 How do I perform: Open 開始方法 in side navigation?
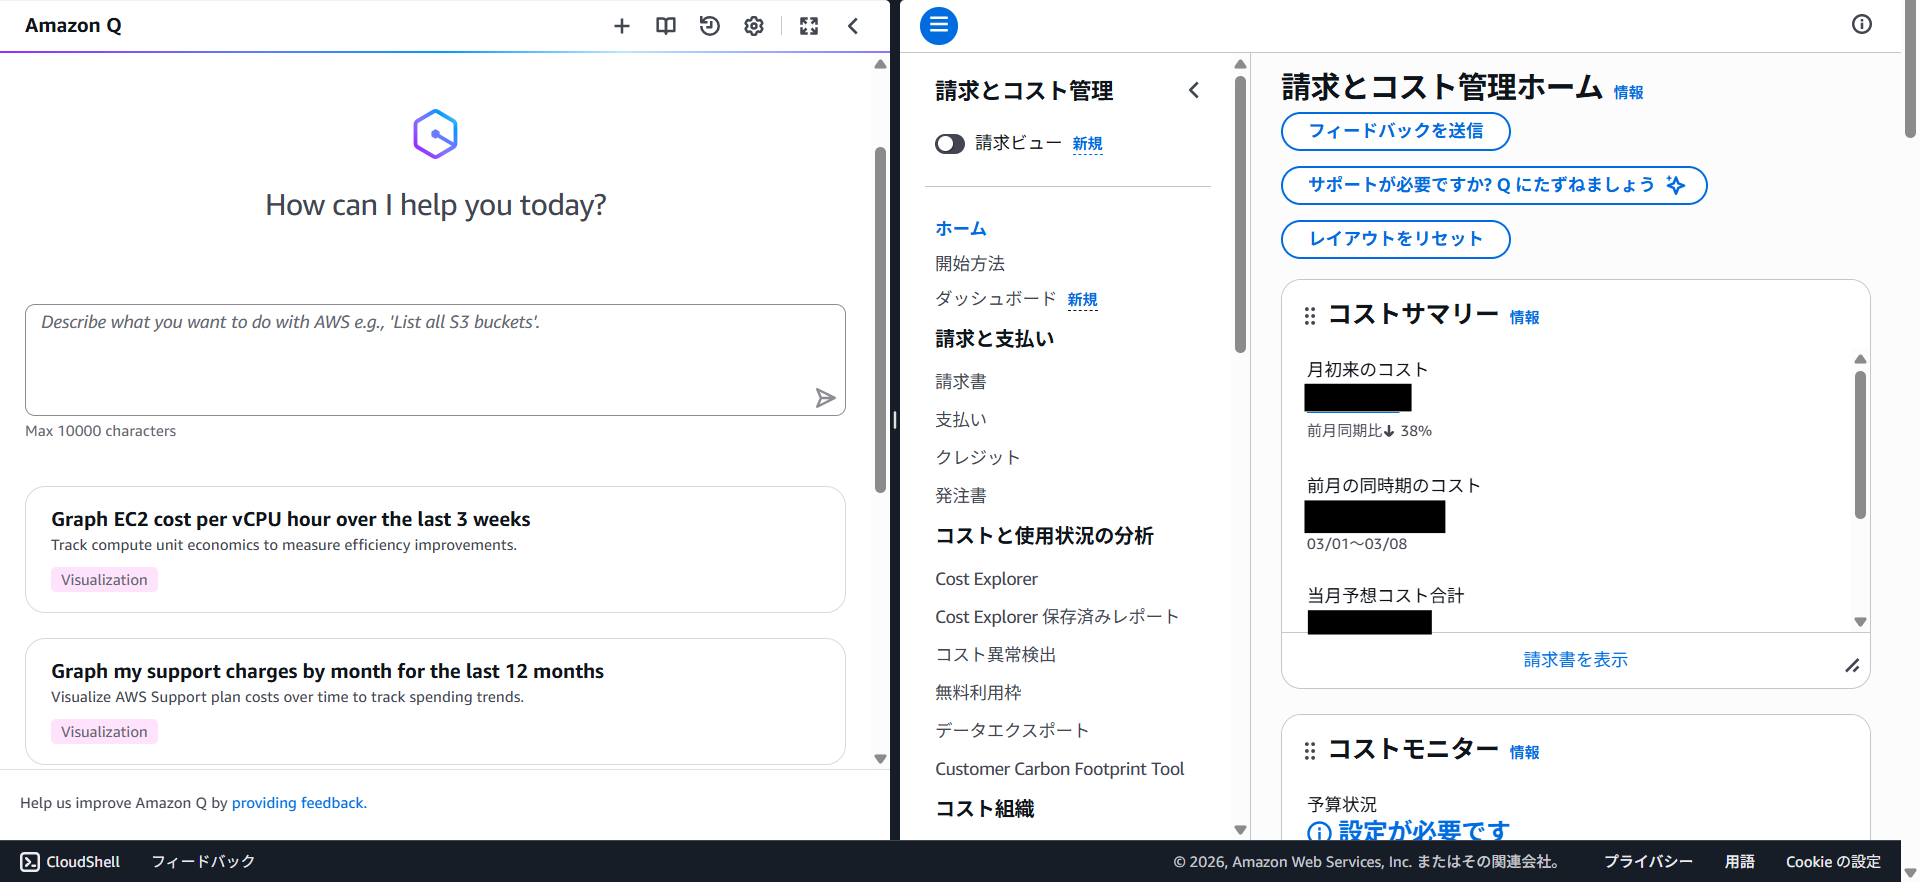pyautogui.click(x=970, y=264)
